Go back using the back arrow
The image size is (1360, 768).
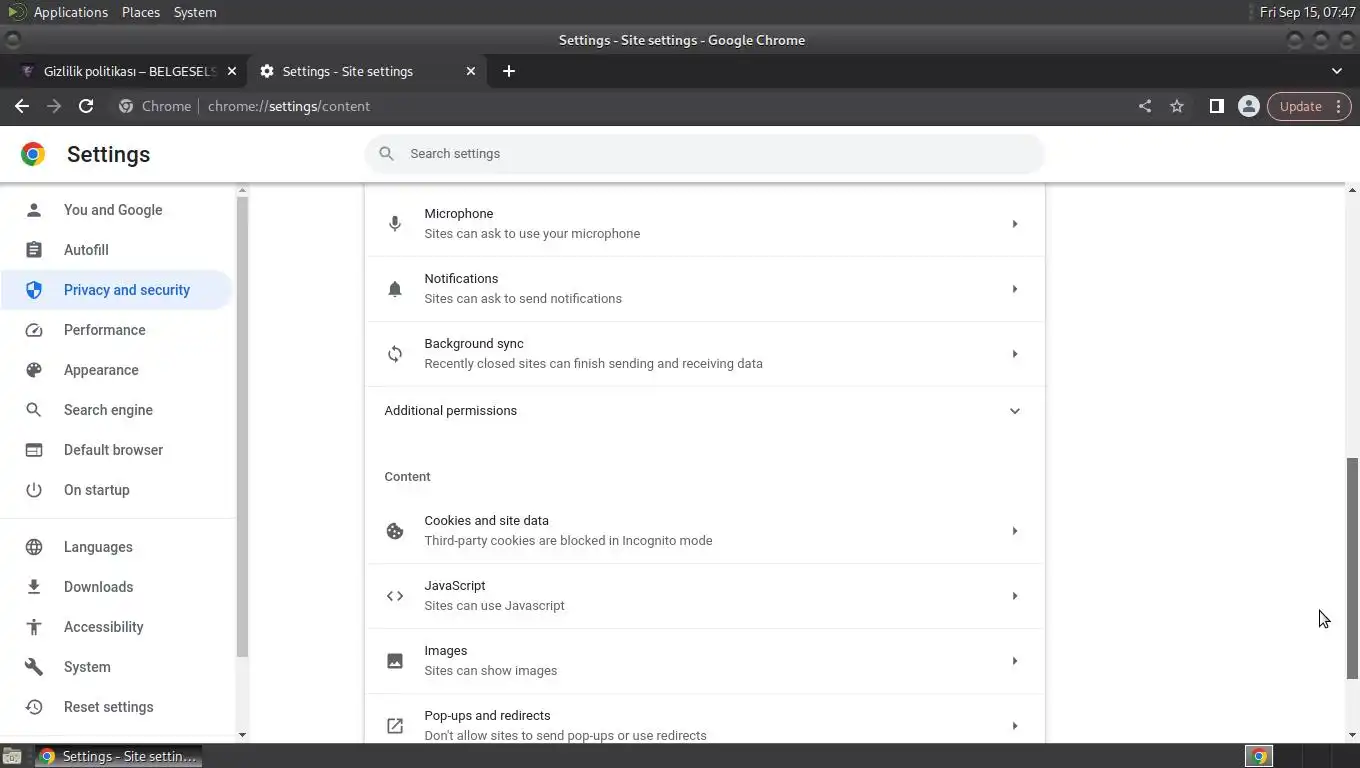pos(22,106)
